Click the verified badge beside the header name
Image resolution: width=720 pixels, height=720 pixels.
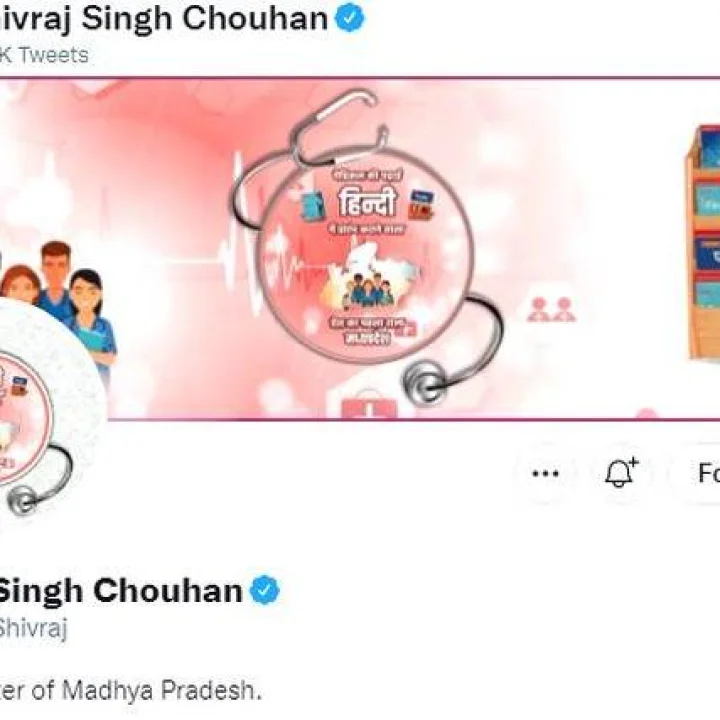[350, 18]
